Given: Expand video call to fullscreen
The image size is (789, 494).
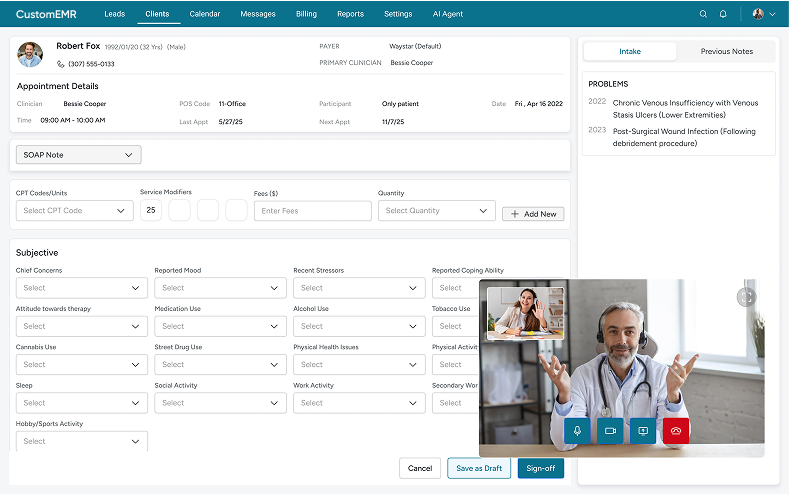Looking at the screenshot, I should [746, 297].
